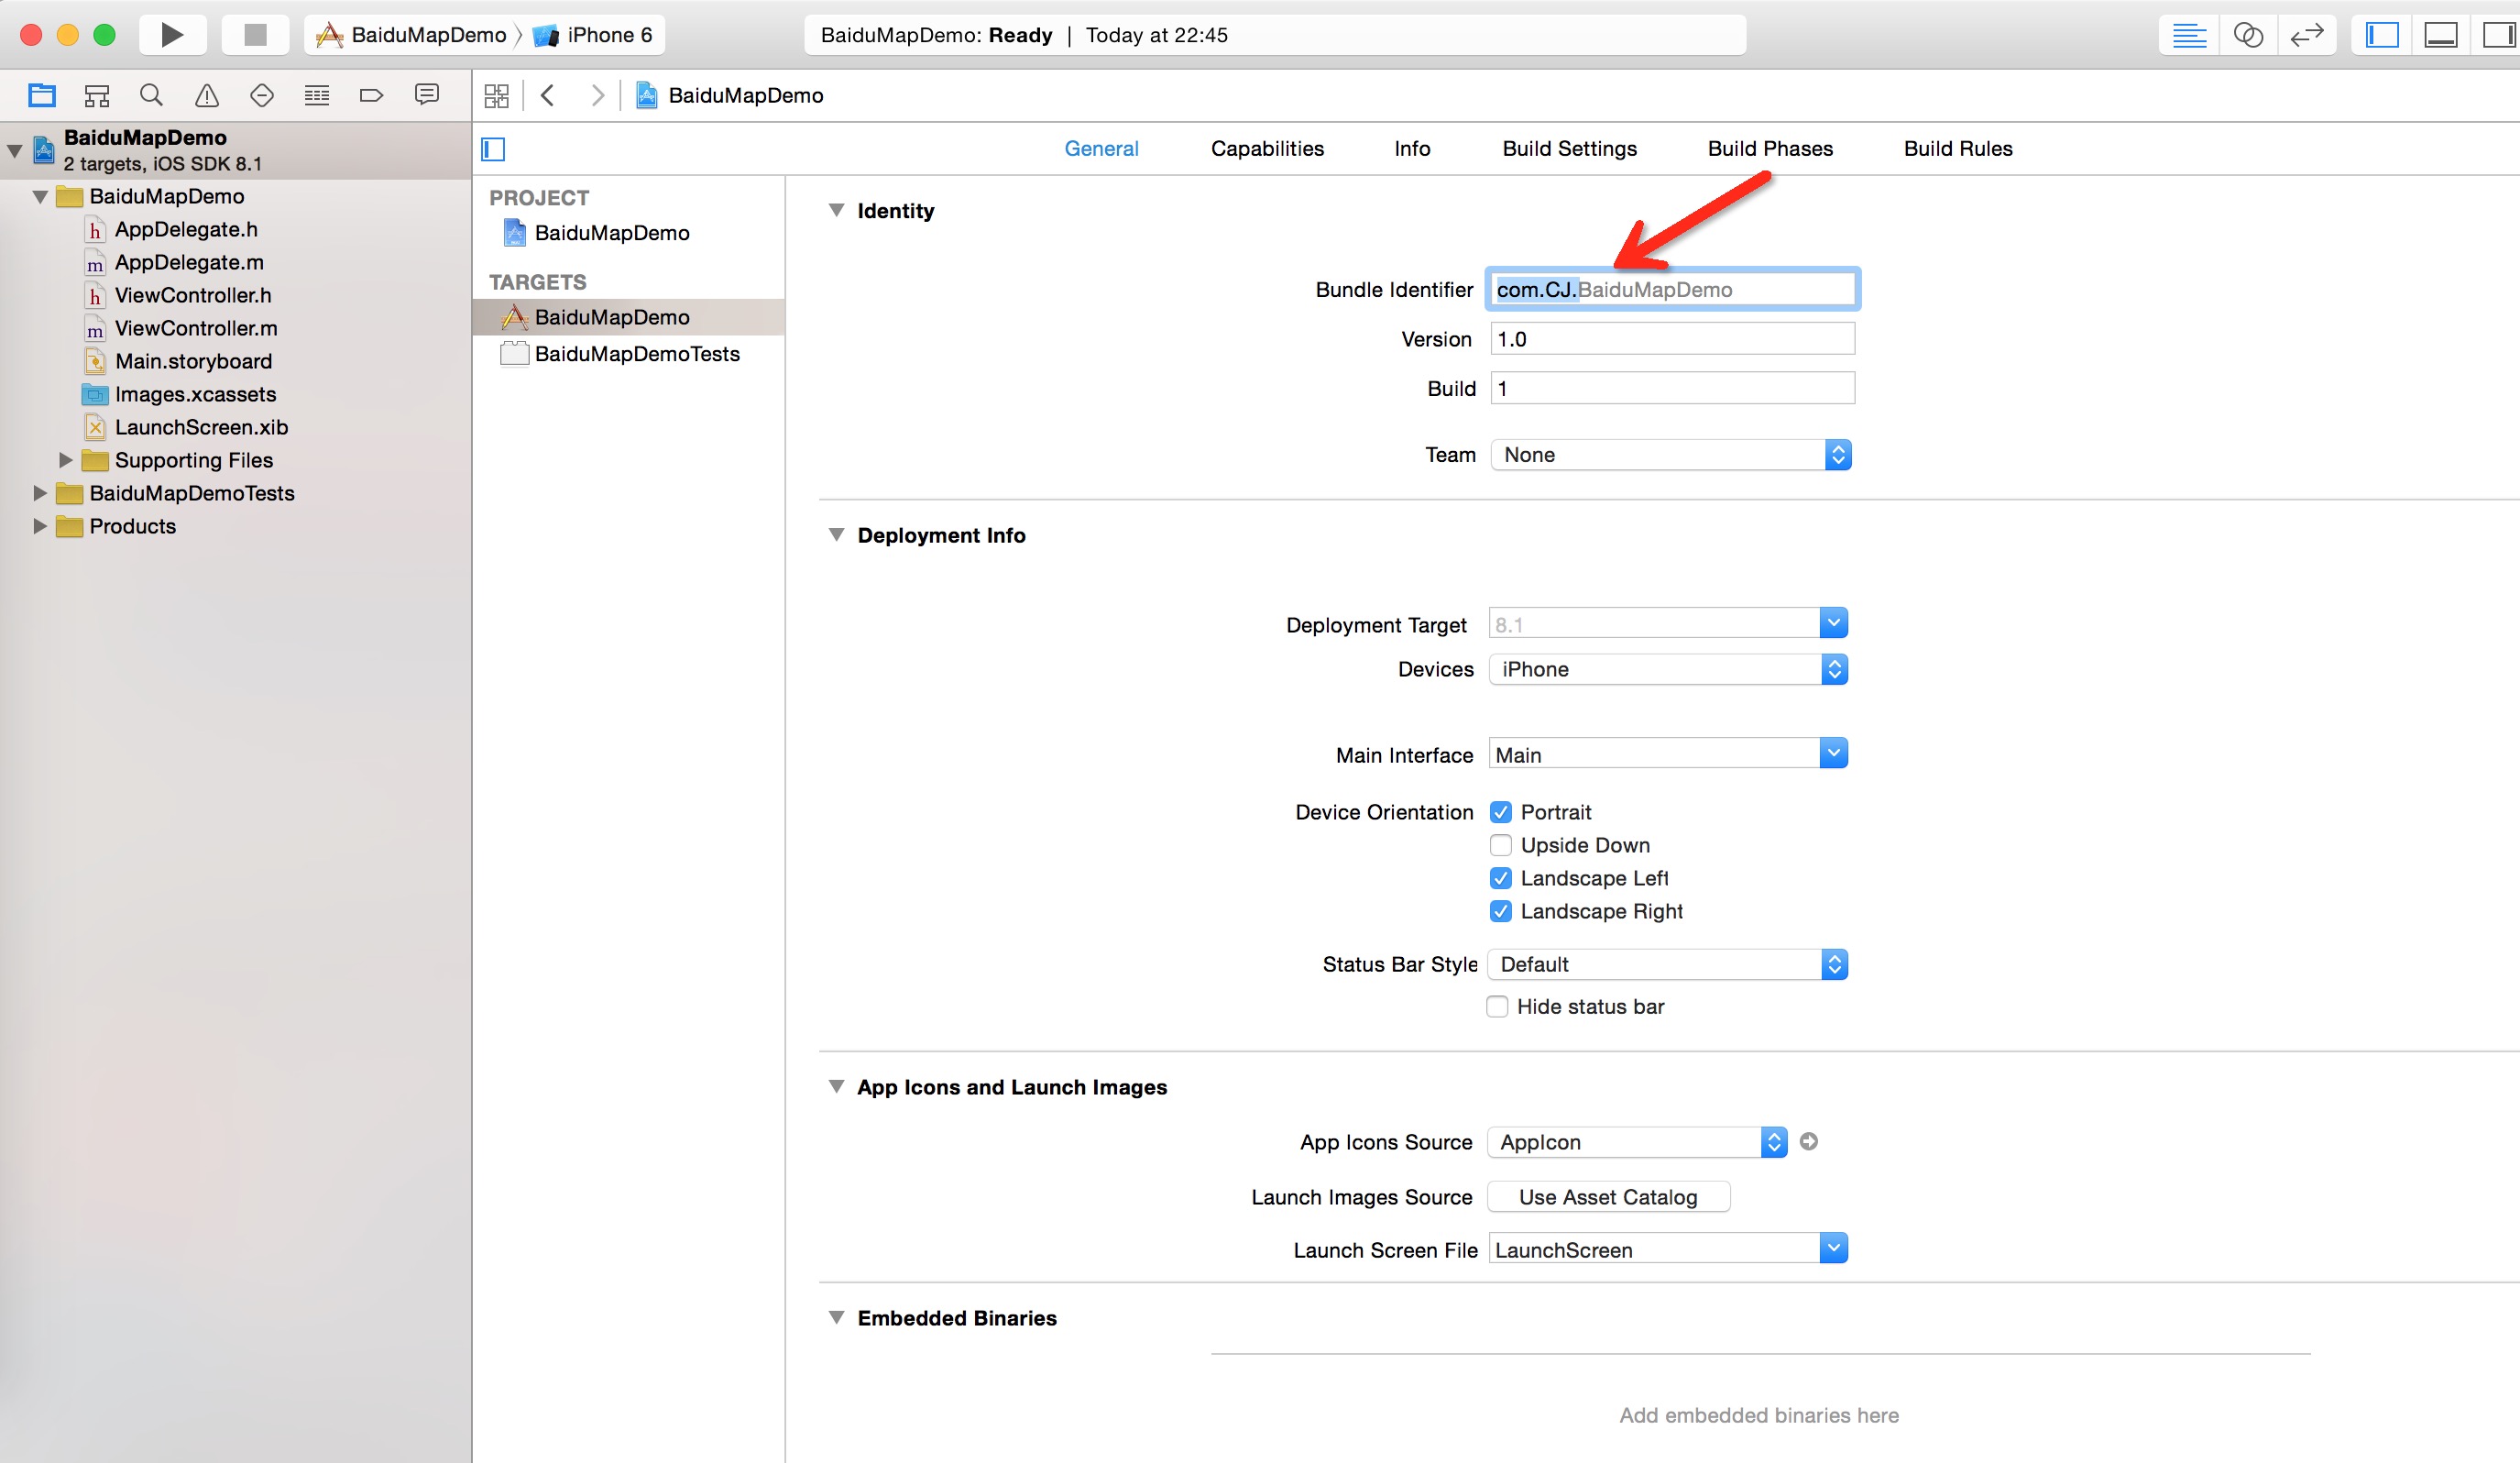The width and height of the screenshot is (2520, 1463).
Task: Toggle the Navigator panel visibility
Action: pos(2382,35)
